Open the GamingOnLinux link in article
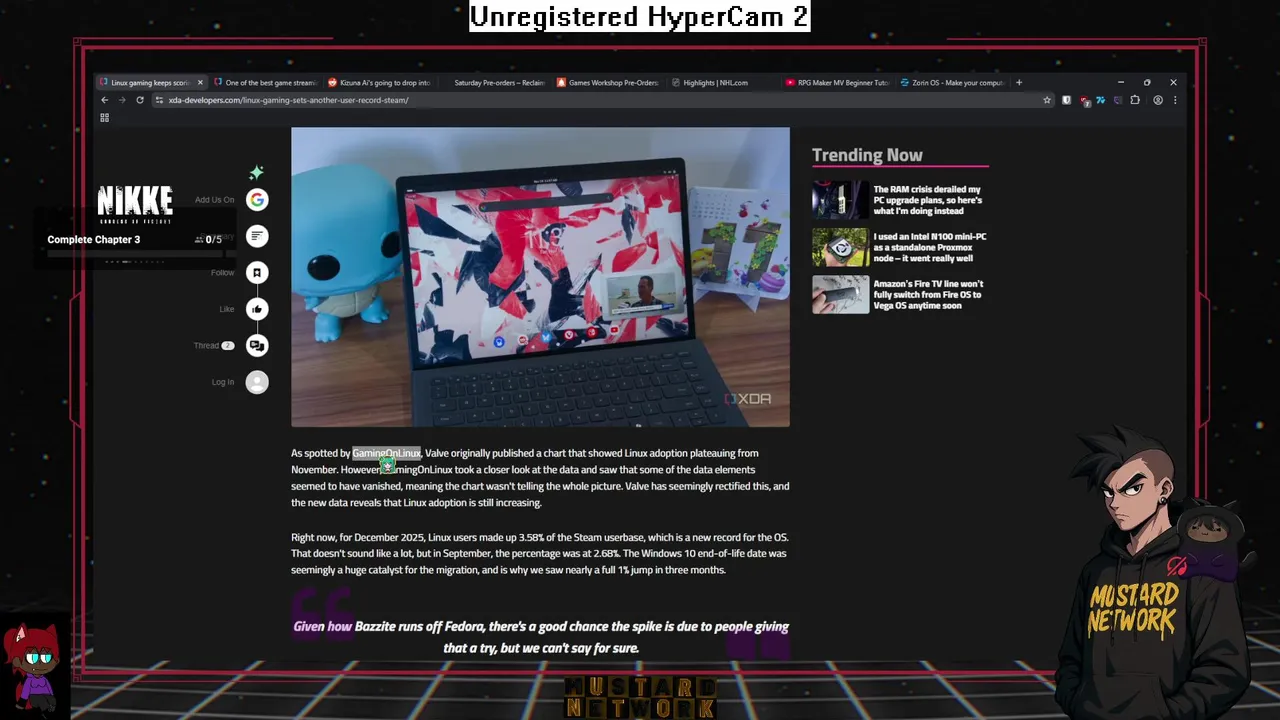The image size is (1280, 720). coord(386,453)
